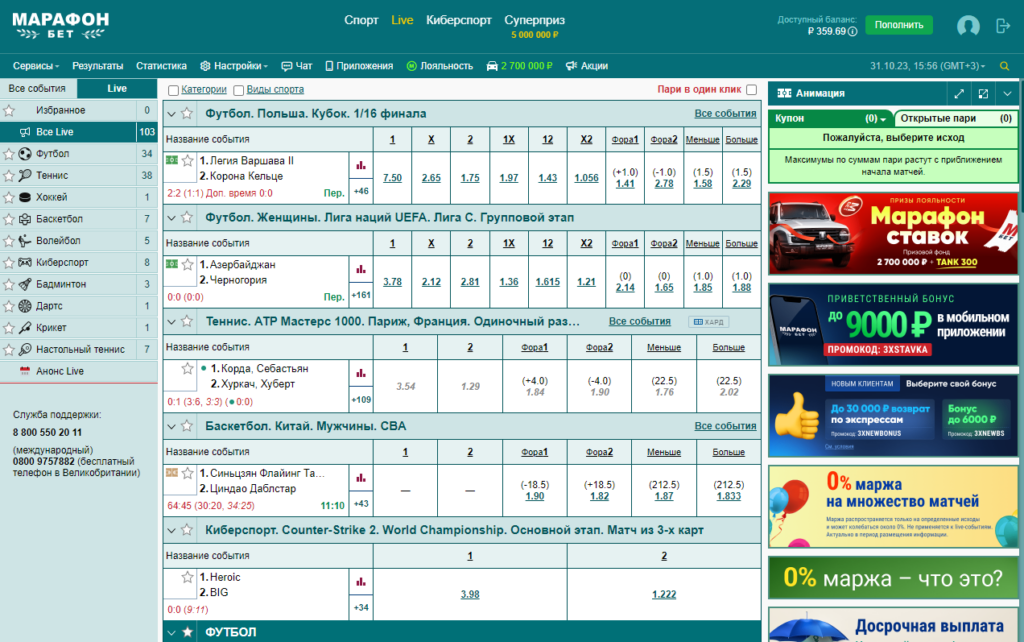Viewport: 1024px width, 642px height.
Task: Open the Купон dropdown arrow
Action: 883,120
